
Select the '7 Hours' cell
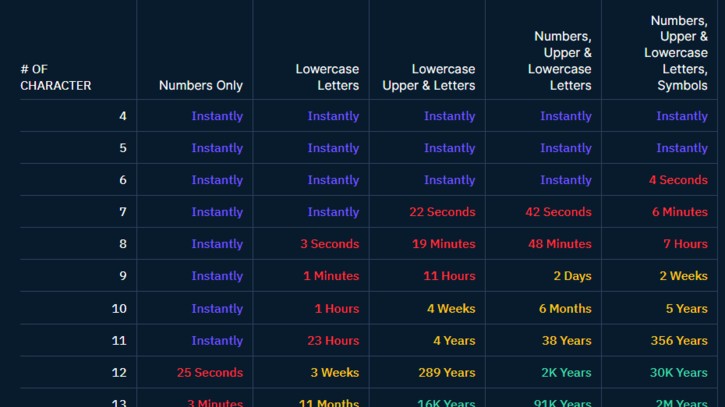point(684,244)
